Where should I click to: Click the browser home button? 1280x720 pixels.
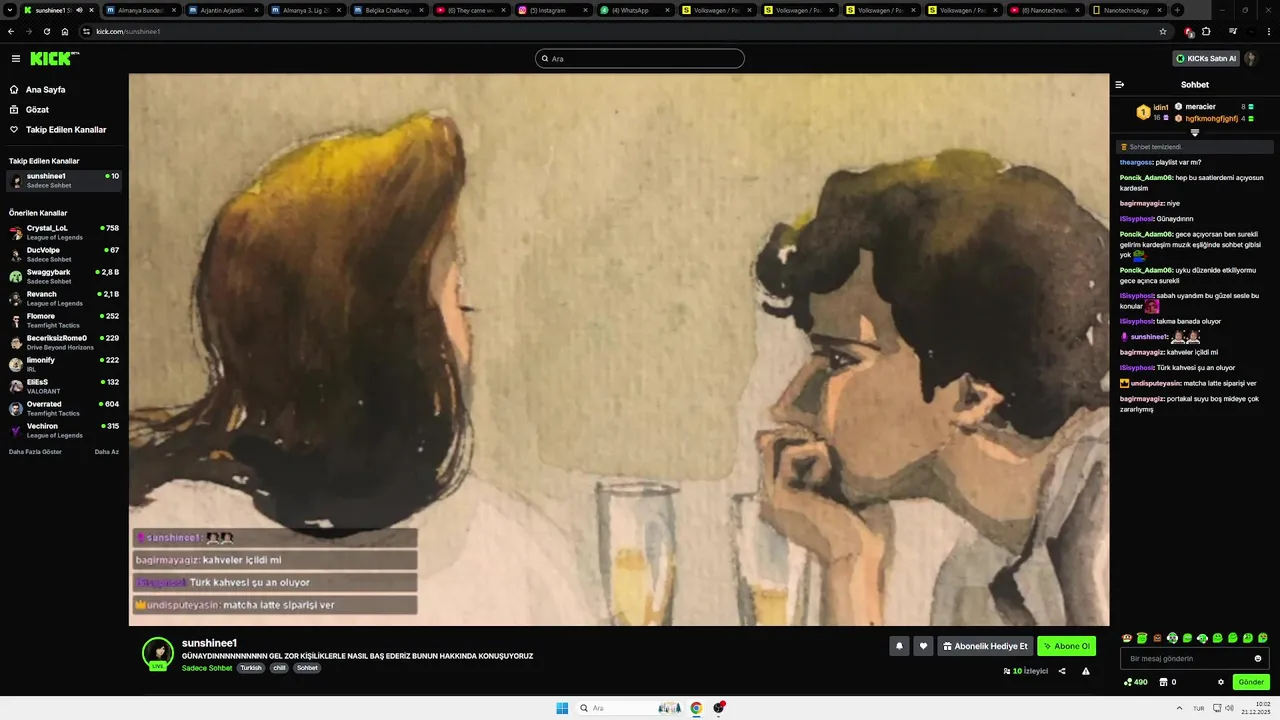click(65, 31)
